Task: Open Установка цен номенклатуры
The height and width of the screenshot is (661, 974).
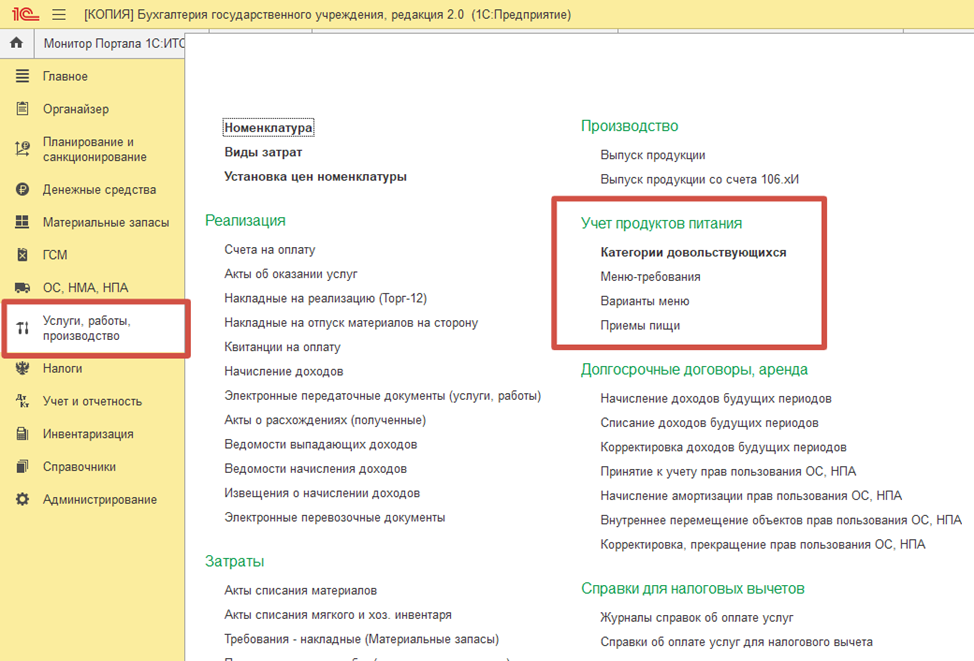Action: coord(316,176)
